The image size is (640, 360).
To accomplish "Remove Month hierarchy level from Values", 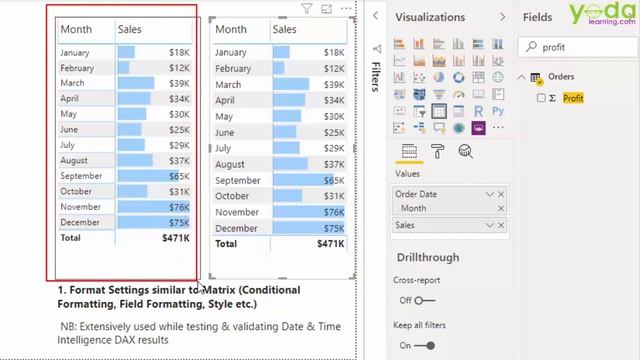I will [501, 209].
